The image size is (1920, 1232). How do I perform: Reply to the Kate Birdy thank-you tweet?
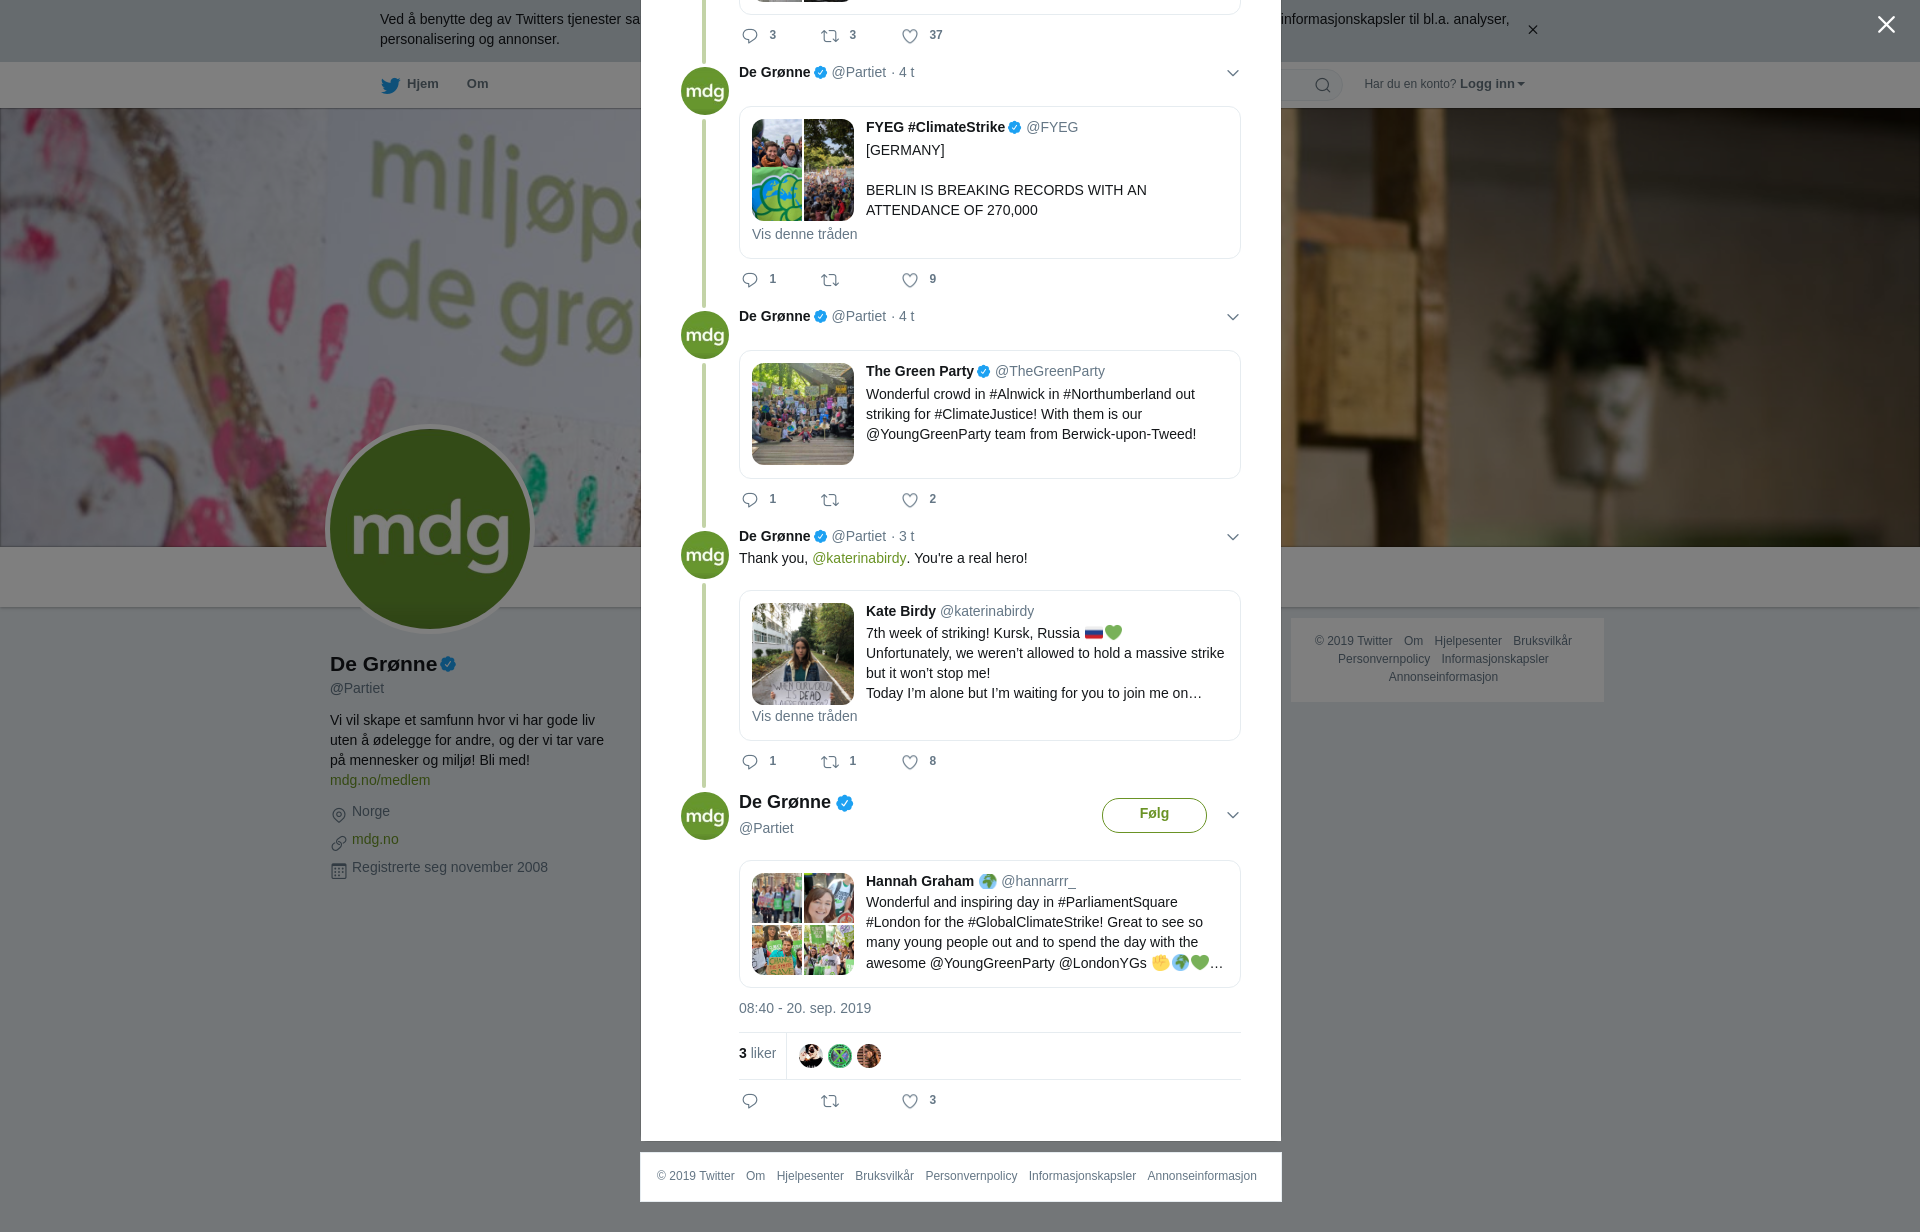point(750,762)
